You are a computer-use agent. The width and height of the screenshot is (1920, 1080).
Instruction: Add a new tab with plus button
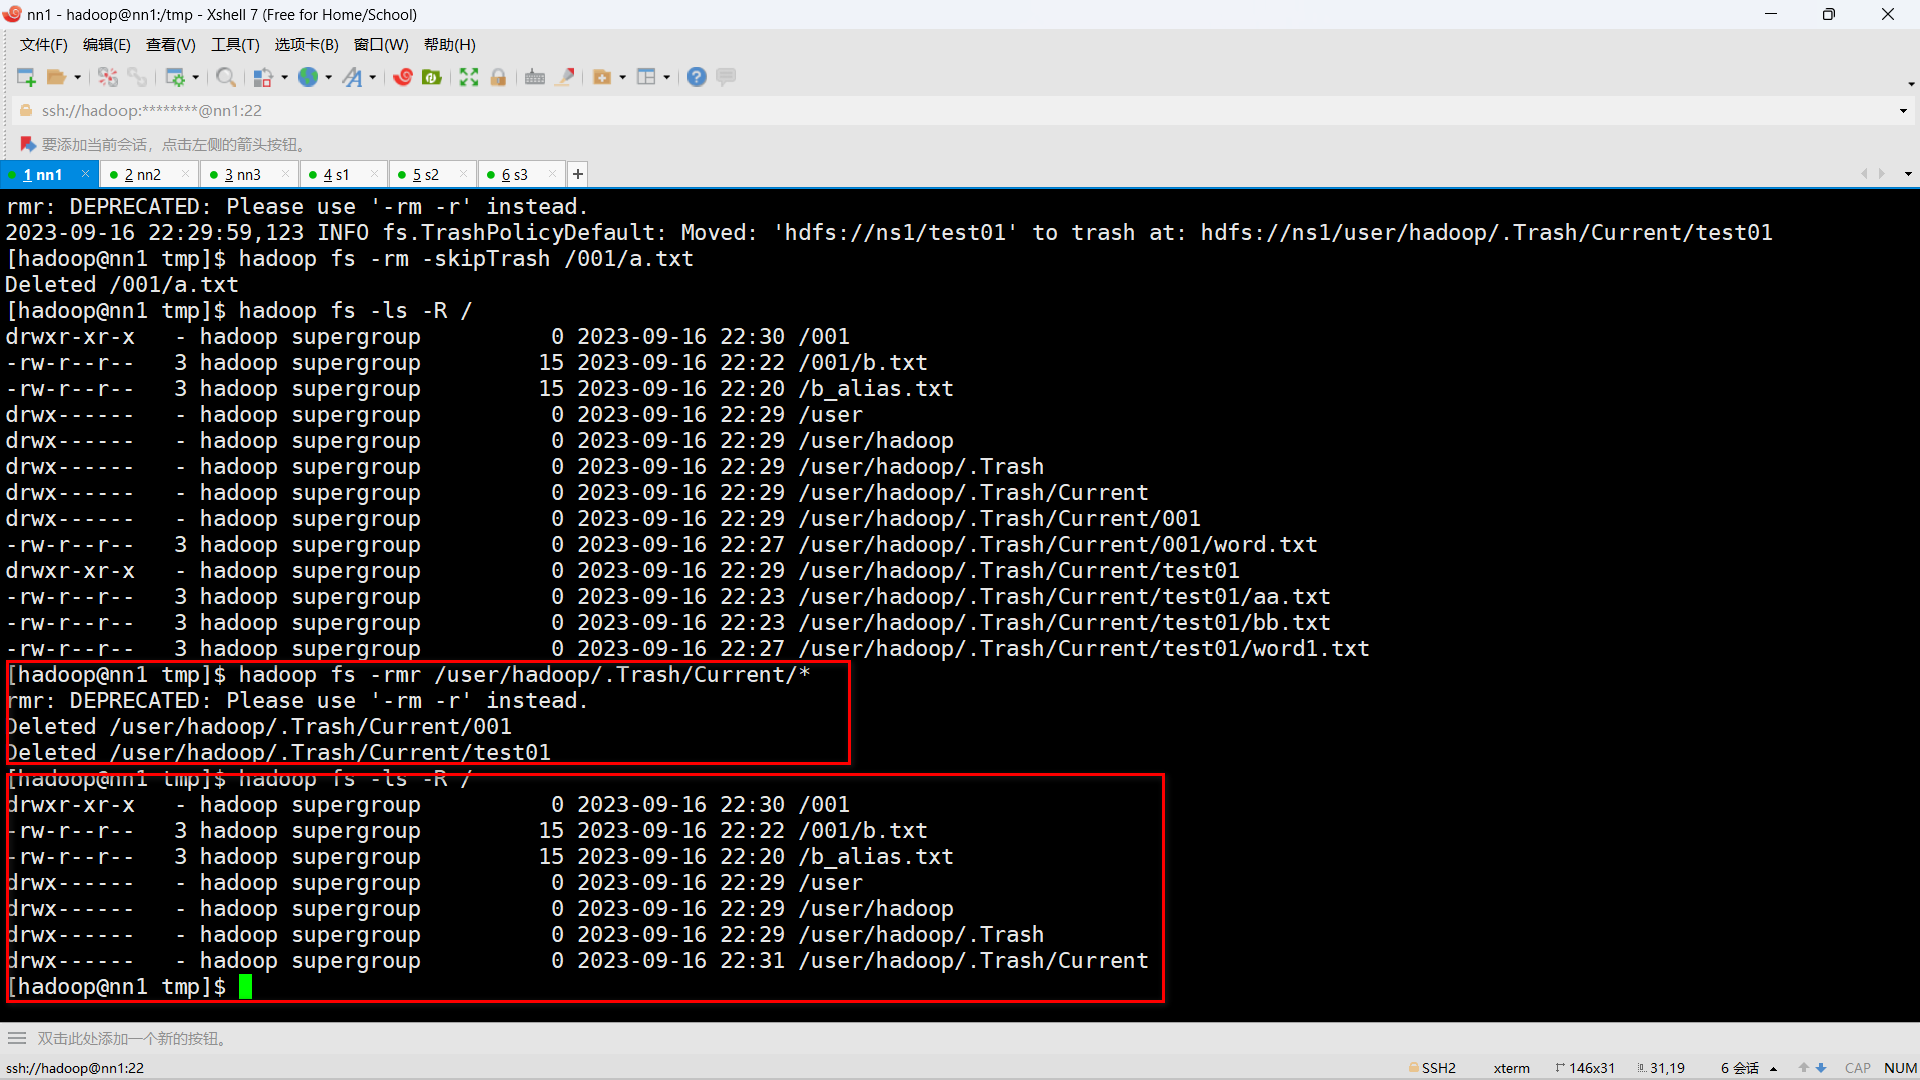pyautogui.click(x=578, y=175)
